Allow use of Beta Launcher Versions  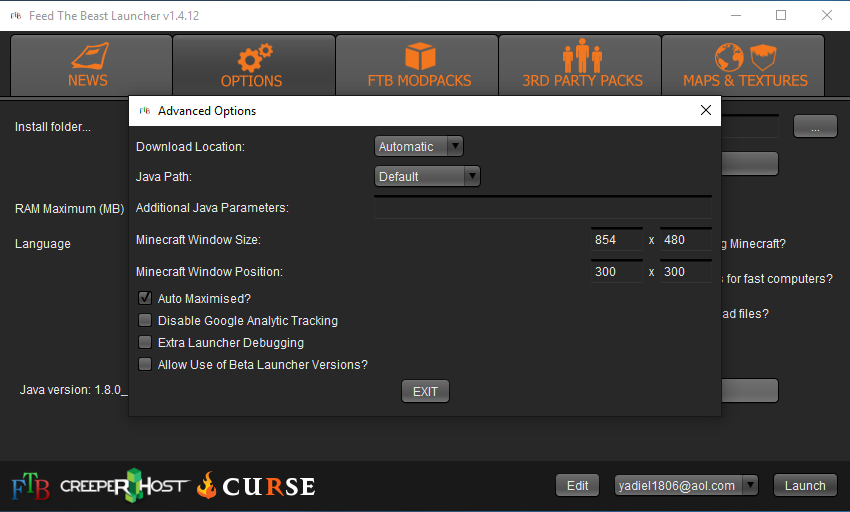[145, 364]
